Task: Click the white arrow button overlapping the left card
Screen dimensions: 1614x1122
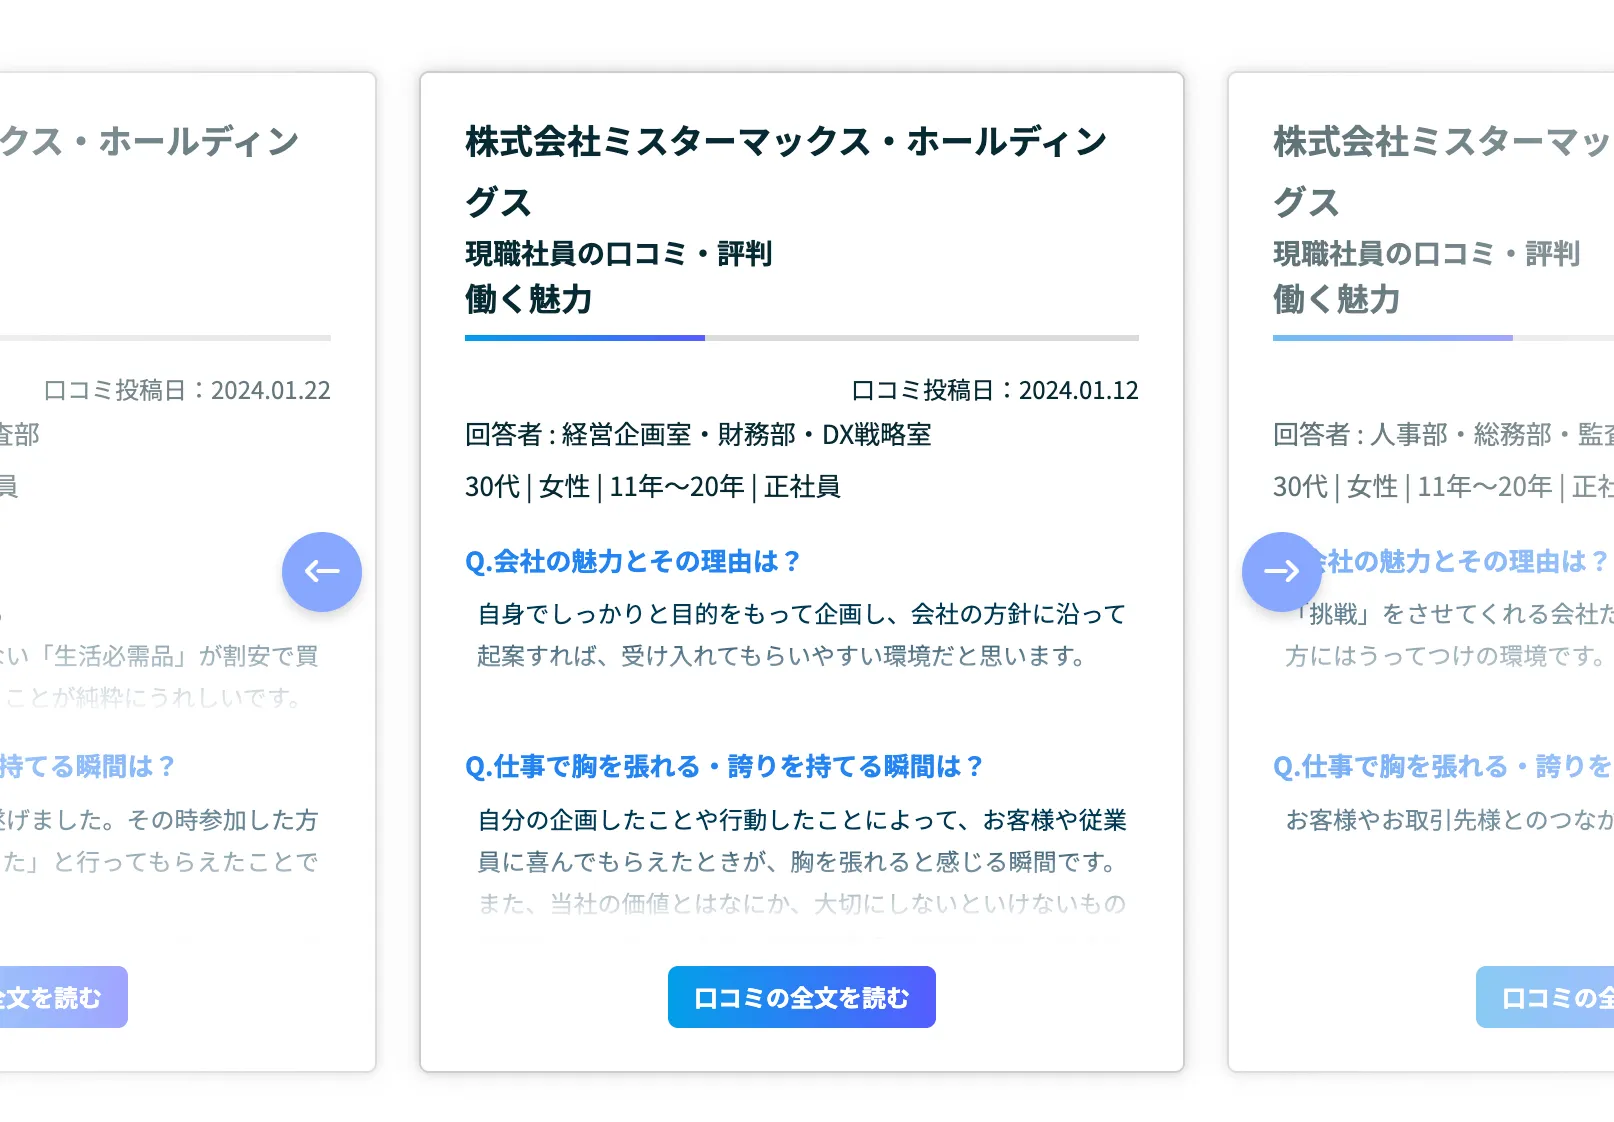Action: 321,571
